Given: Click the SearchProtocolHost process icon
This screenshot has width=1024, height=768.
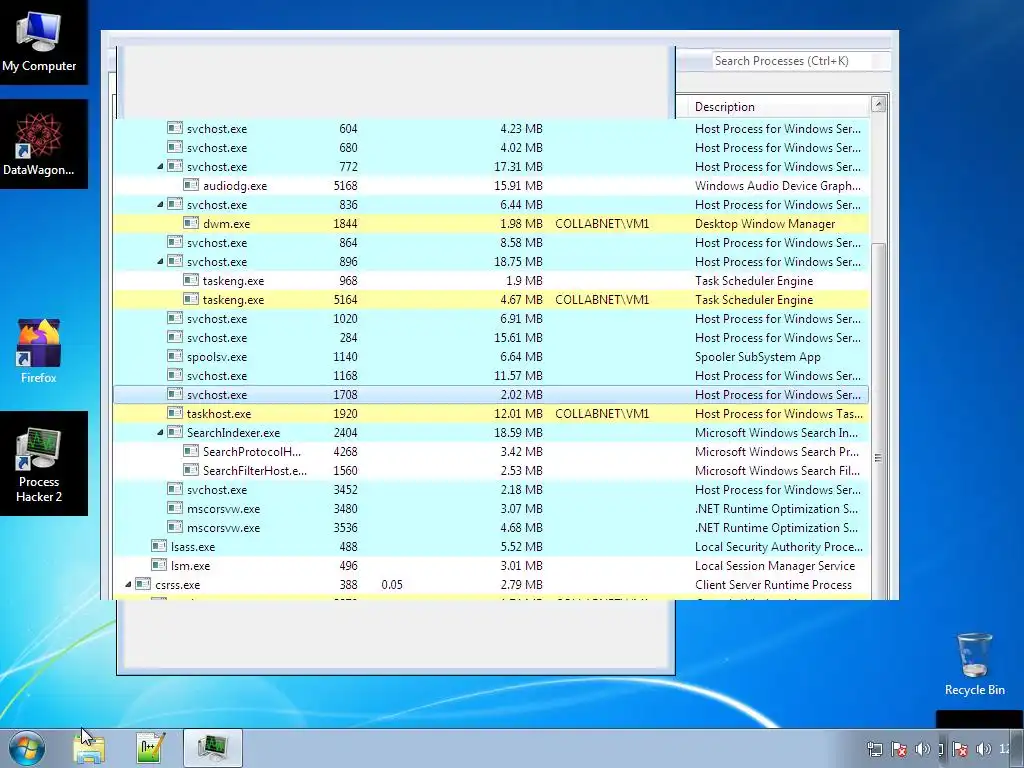Looking at the screenshot, I should (x=191, y=451).
